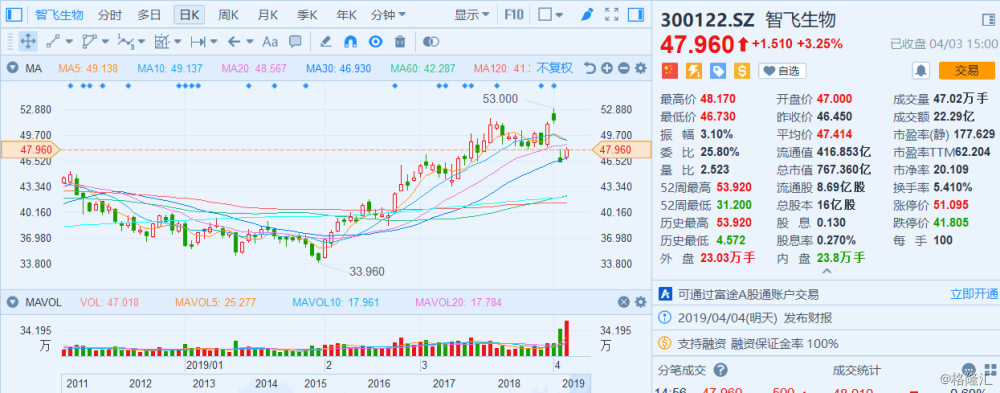Select the wave pattern drawing tool

(x=125, y=42)
